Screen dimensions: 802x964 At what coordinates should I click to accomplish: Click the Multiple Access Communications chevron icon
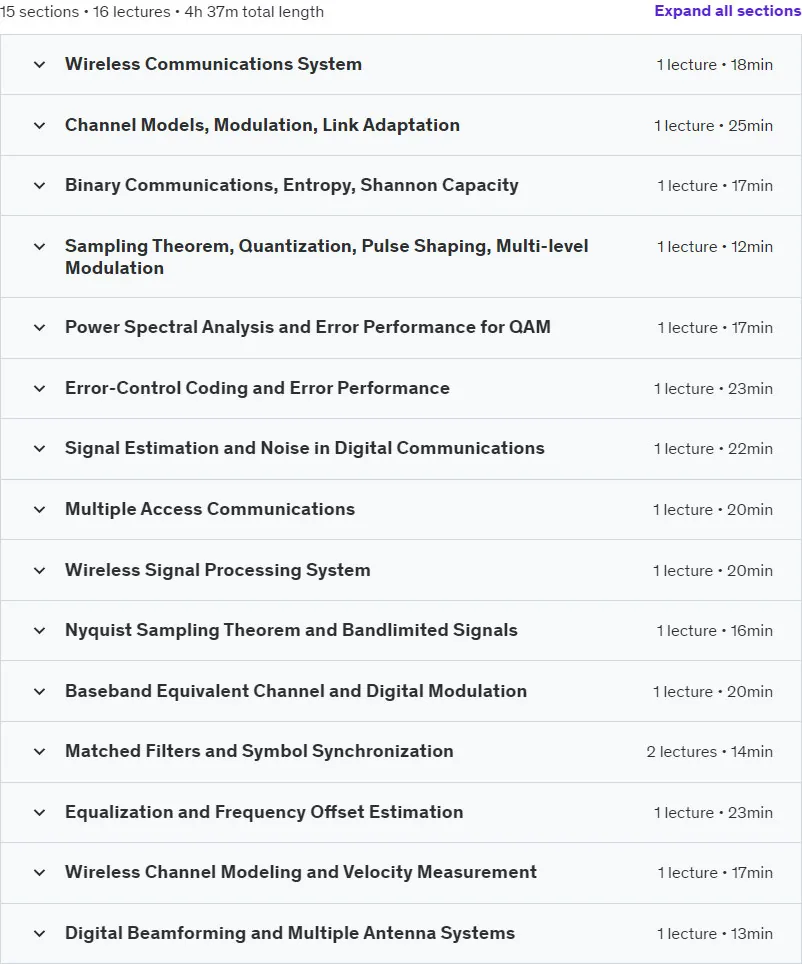click(x=39, y=510)
